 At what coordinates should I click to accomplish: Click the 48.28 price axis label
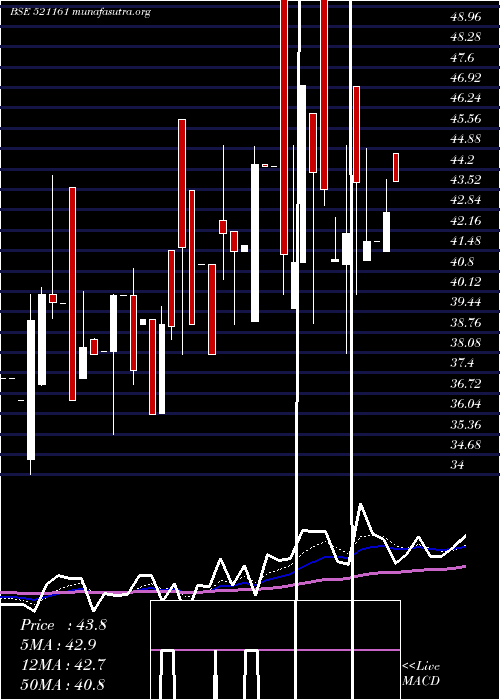click(x=466, y=37)
